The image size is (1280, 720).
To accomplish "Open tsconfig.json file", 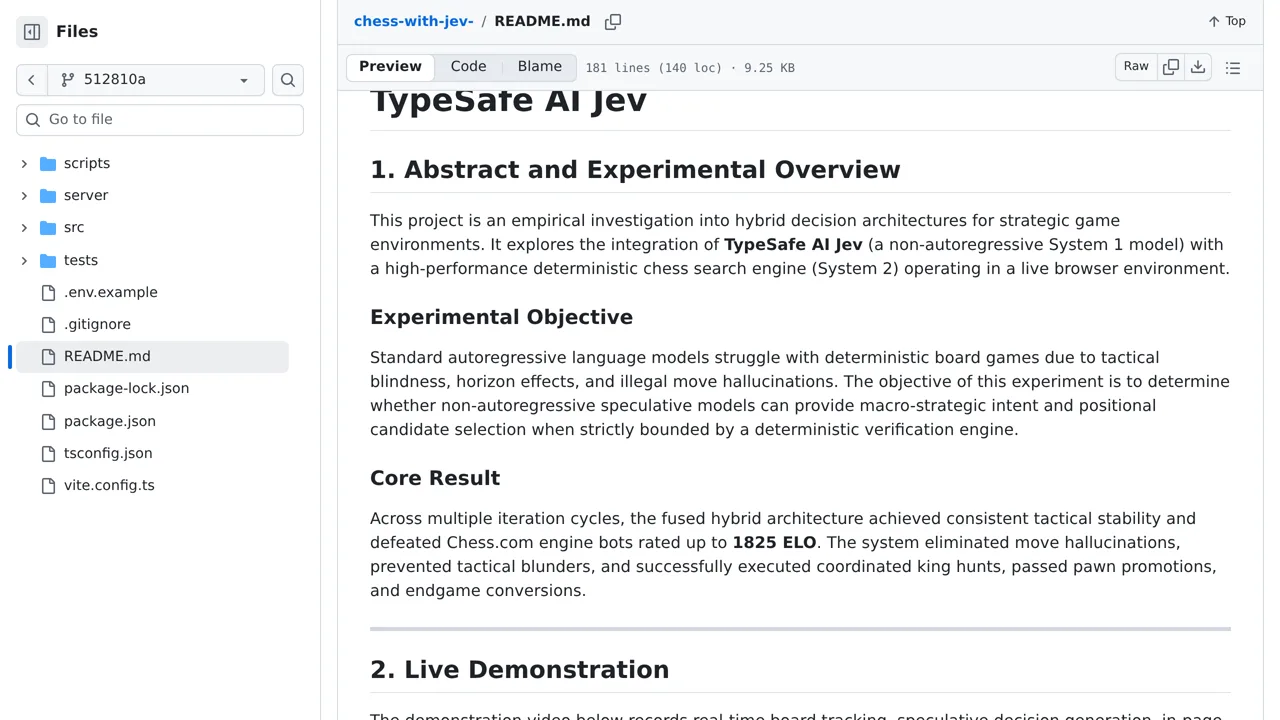I will click(x=108, y=453).
